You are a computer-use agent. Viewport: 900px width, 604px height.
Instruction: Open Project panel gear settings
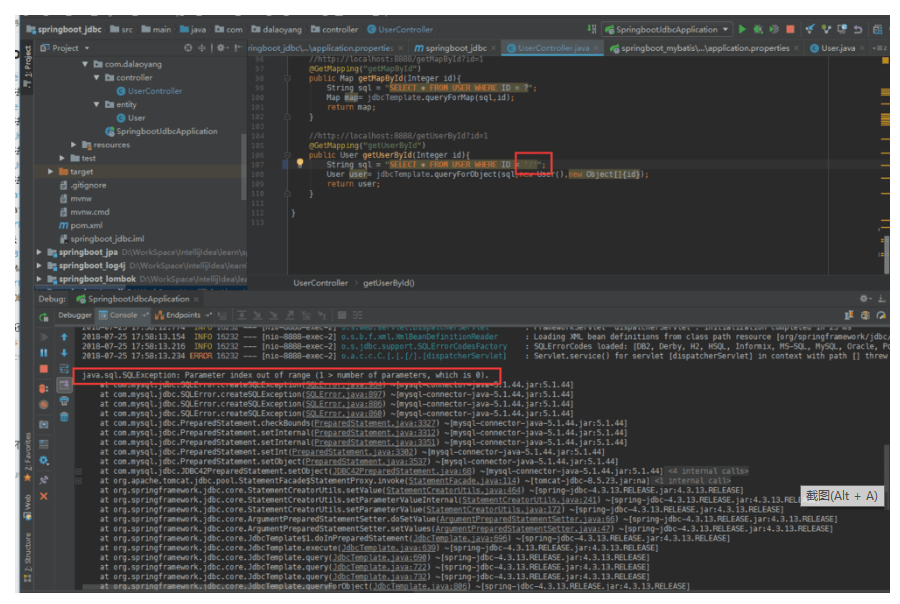221,48
